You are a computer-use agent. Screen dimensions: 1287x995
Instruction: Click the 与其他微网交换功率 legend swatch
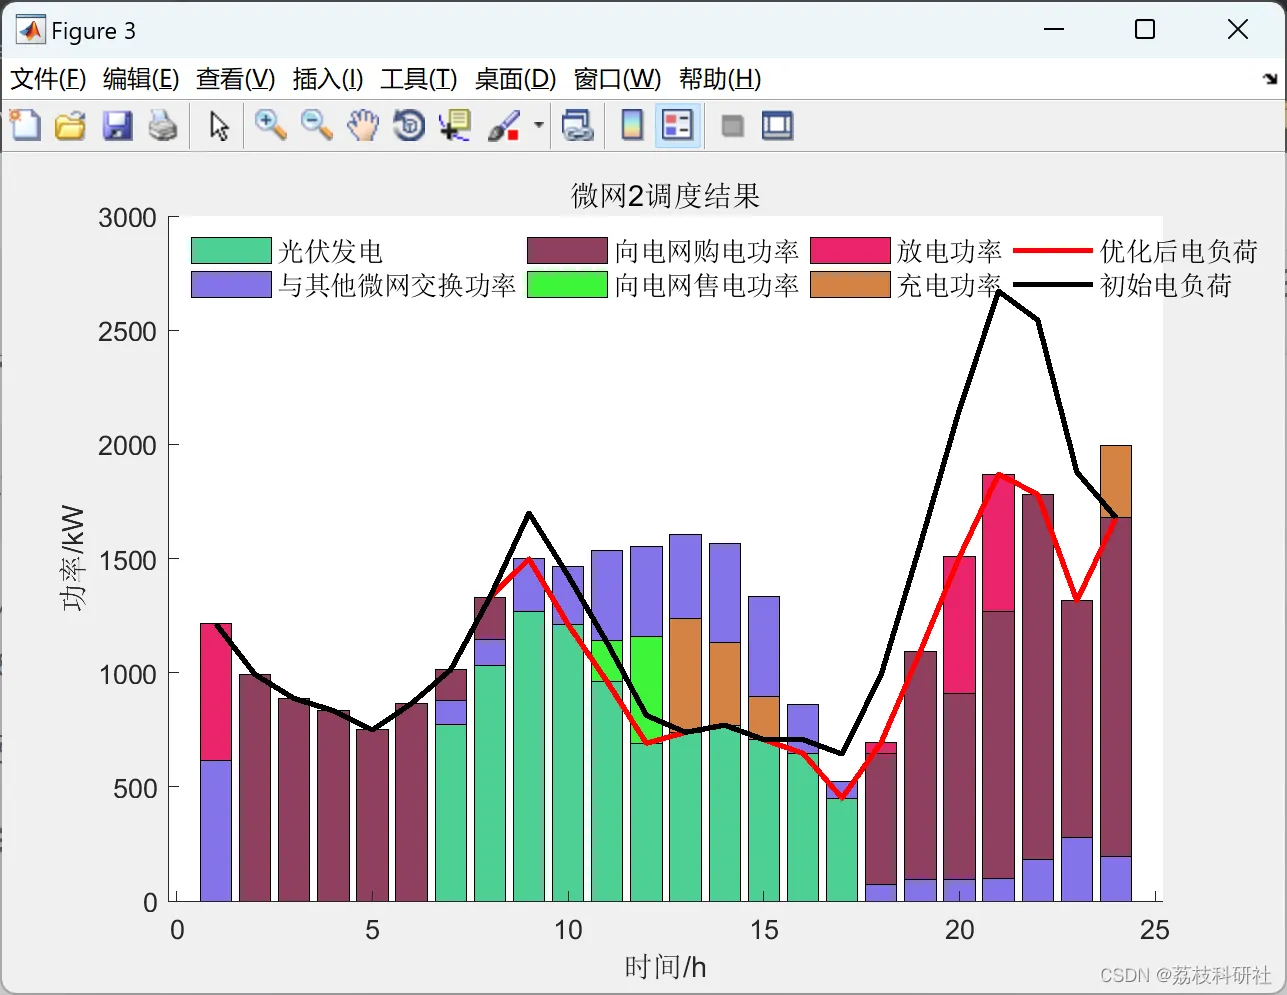tap(231, 284)
